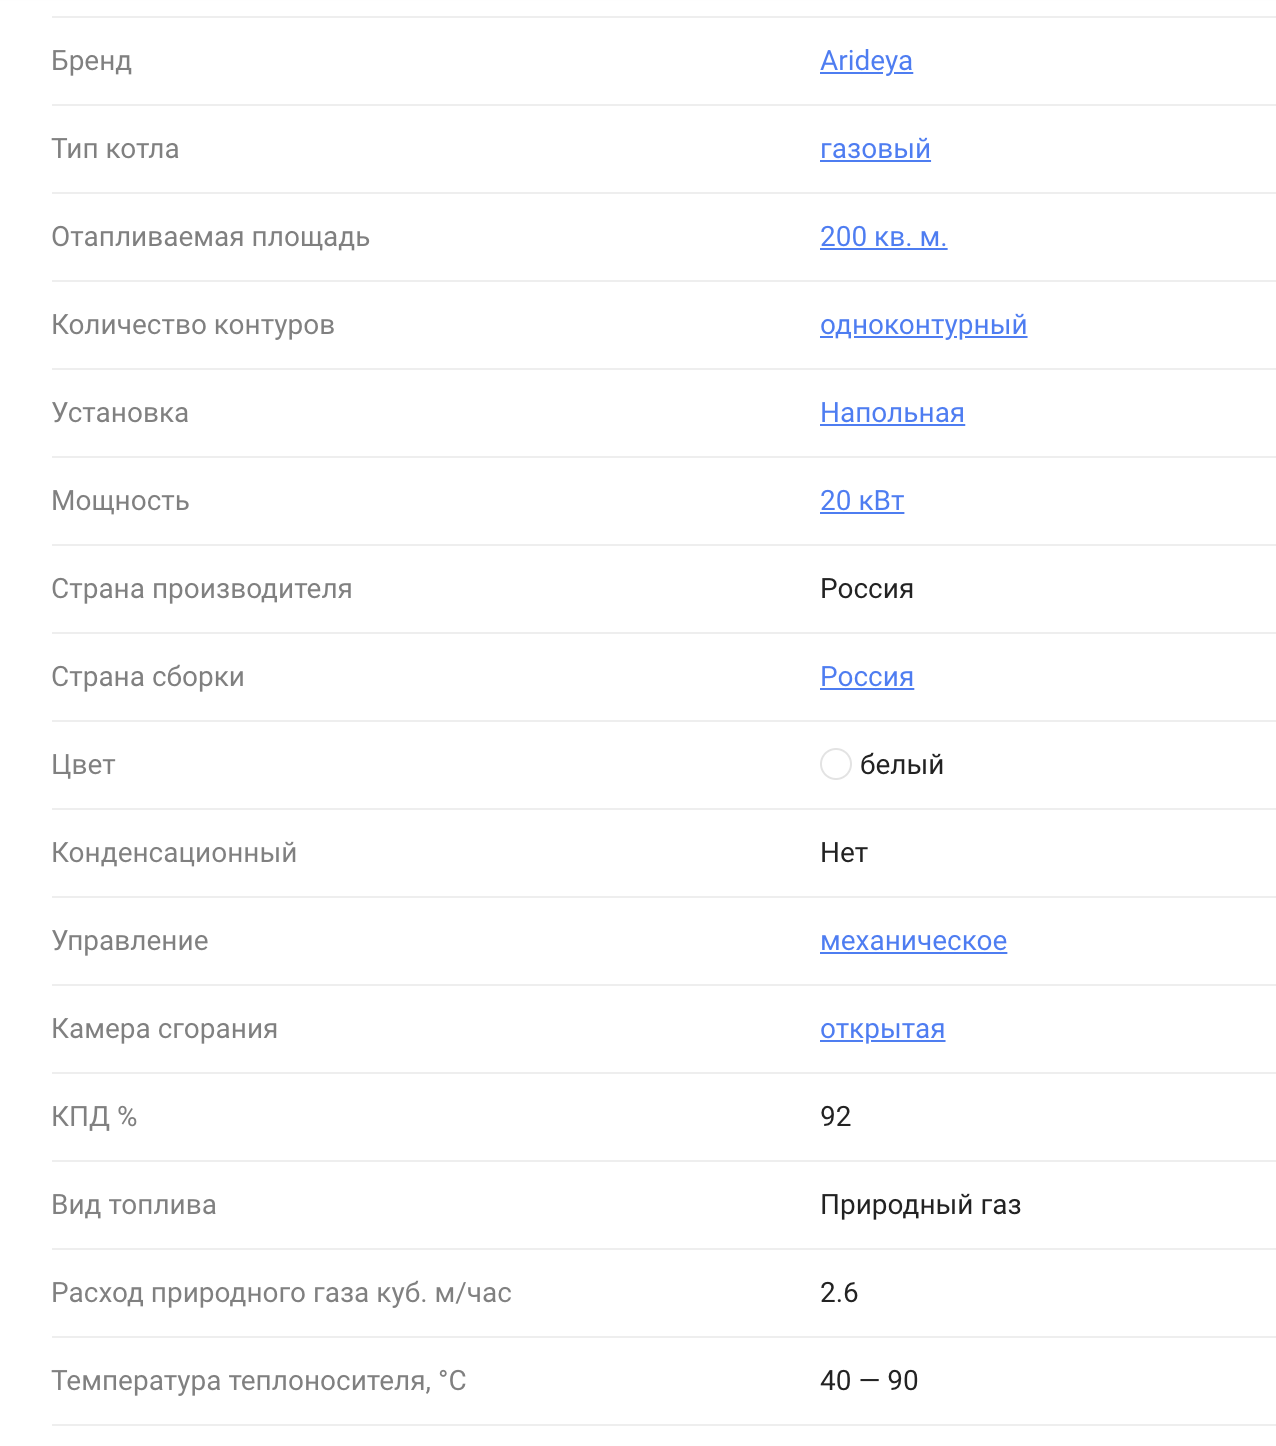Click the газовый boiler type link

click(x=875, y=149)
